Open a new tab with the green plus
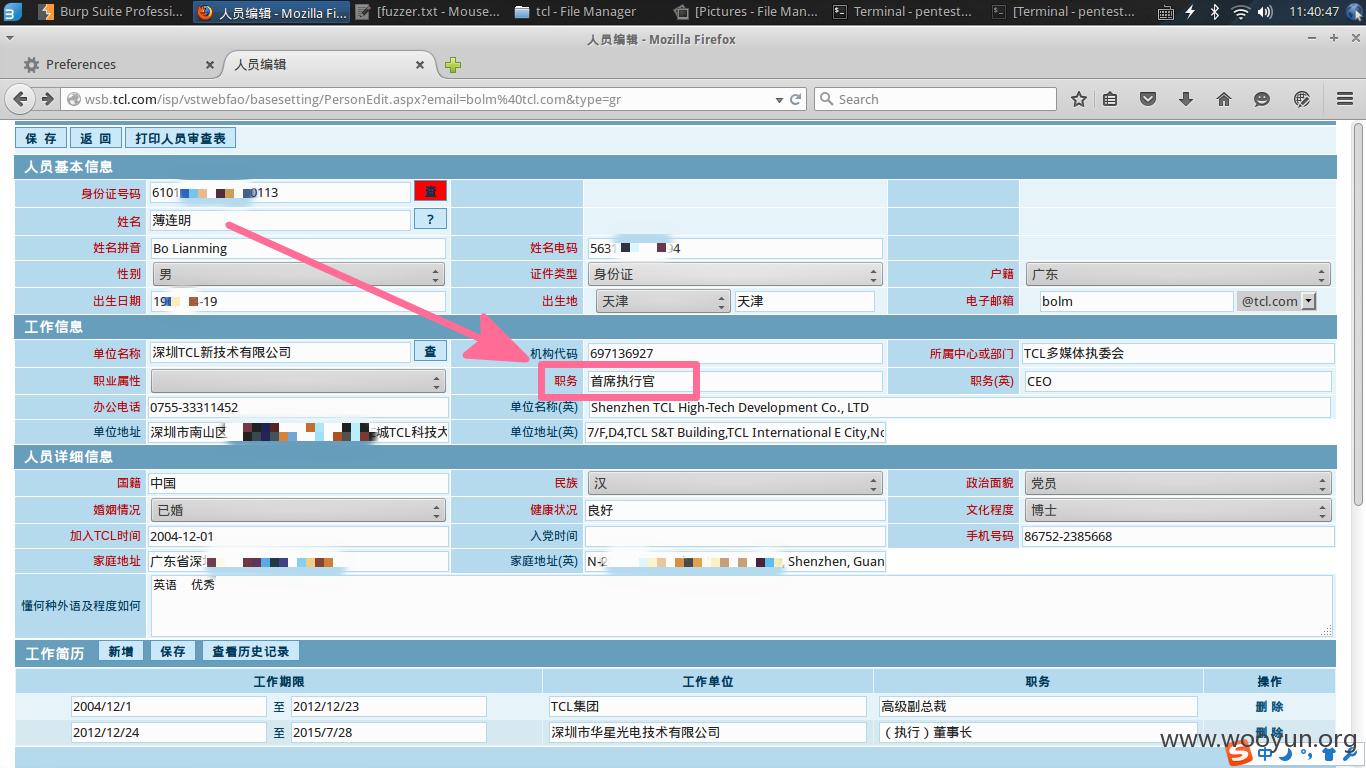 (x=453, y=65)
